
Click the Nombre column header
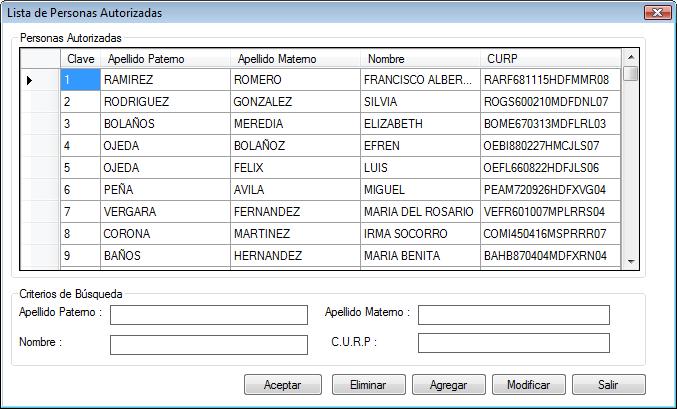pyautogui.click(x=420, y=59)
